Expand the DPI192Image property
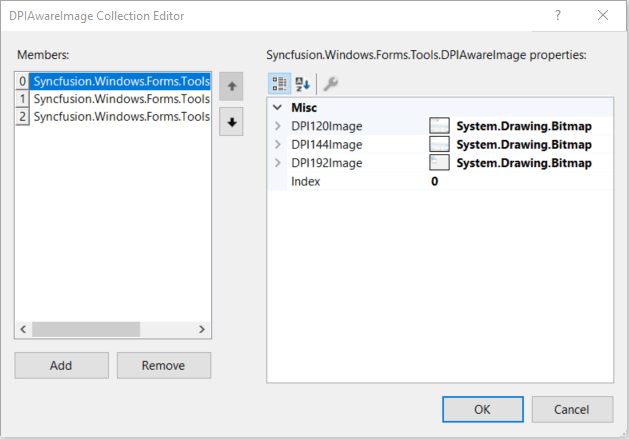 click(277, 163)
